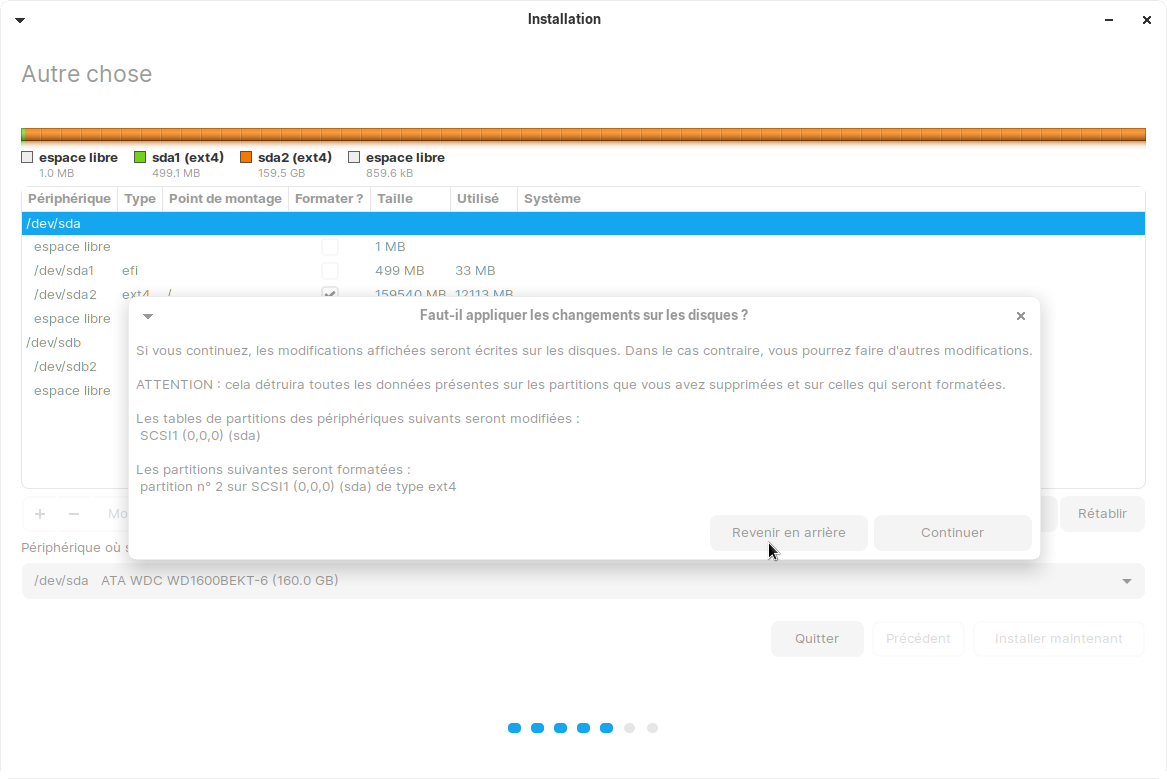This screenshot has height=779, width=1167.
Task: Close the apply changes dialog
Action: 1020,316
